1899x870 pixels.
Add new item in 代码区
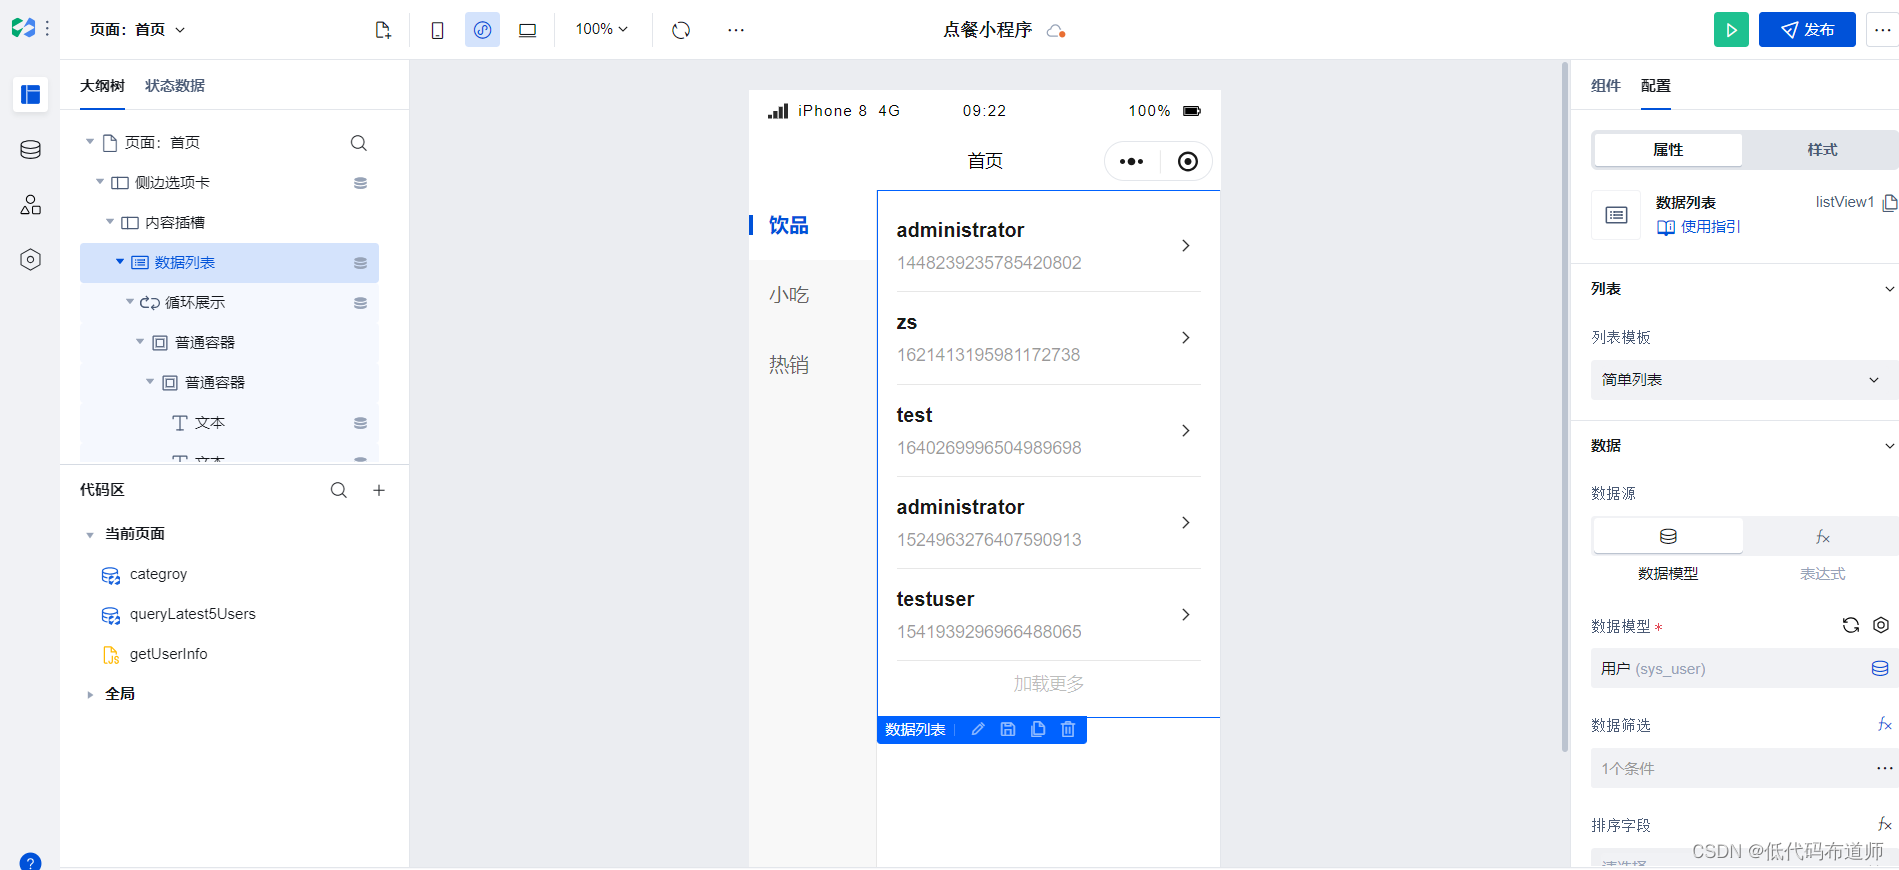(379, 490)
